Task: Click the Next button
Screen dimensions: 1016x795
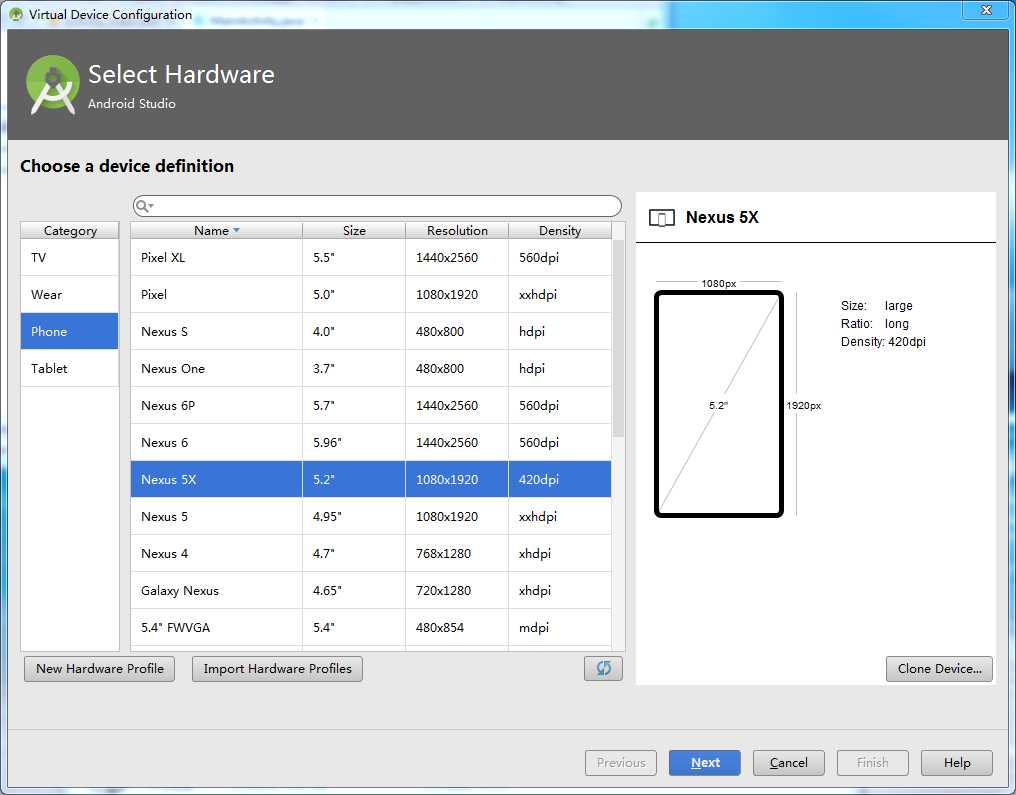Action: click(x=704, y=763)
